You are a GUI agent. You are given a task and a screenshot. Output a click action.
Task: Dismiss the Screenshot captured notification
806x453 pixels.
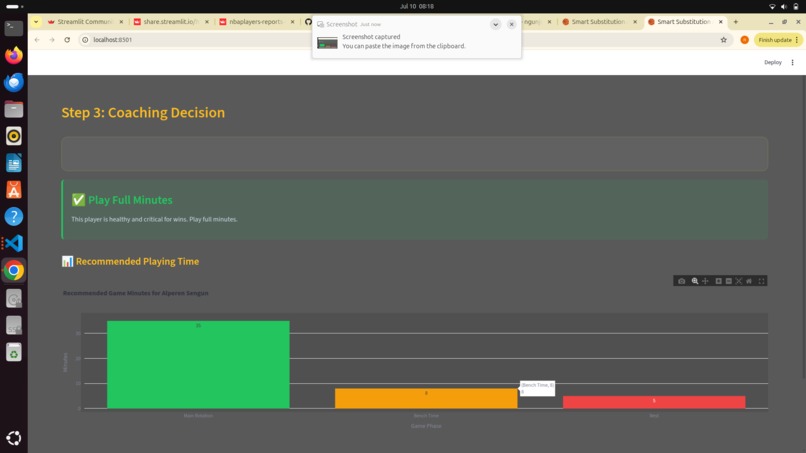[x=511, y=24]
